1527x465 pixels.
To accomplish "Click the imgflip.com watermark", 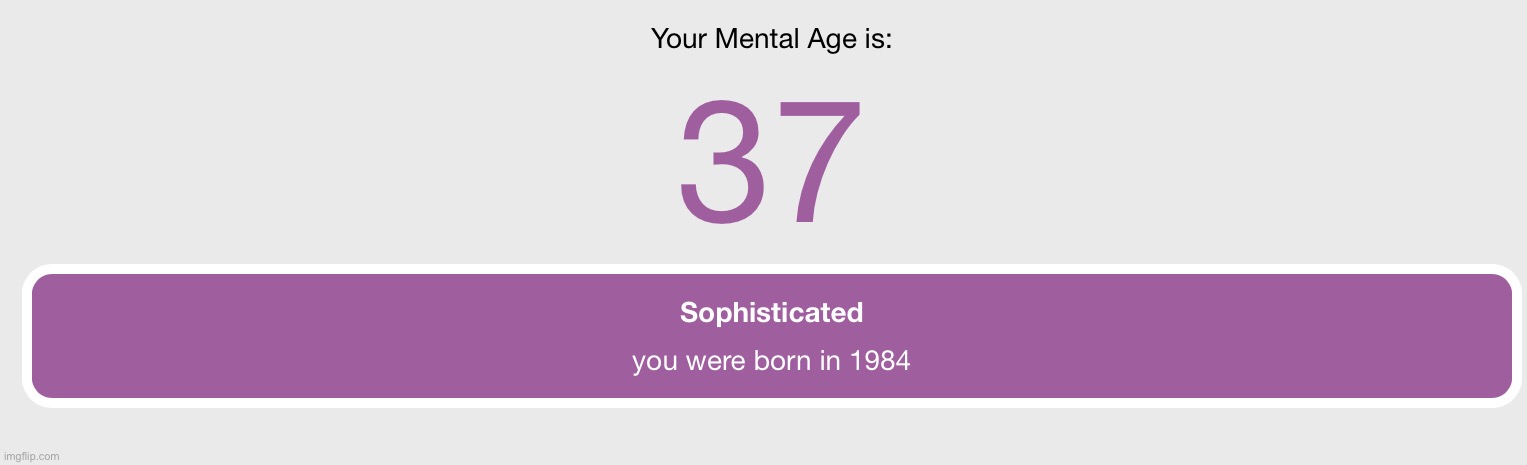I will 31,456.
